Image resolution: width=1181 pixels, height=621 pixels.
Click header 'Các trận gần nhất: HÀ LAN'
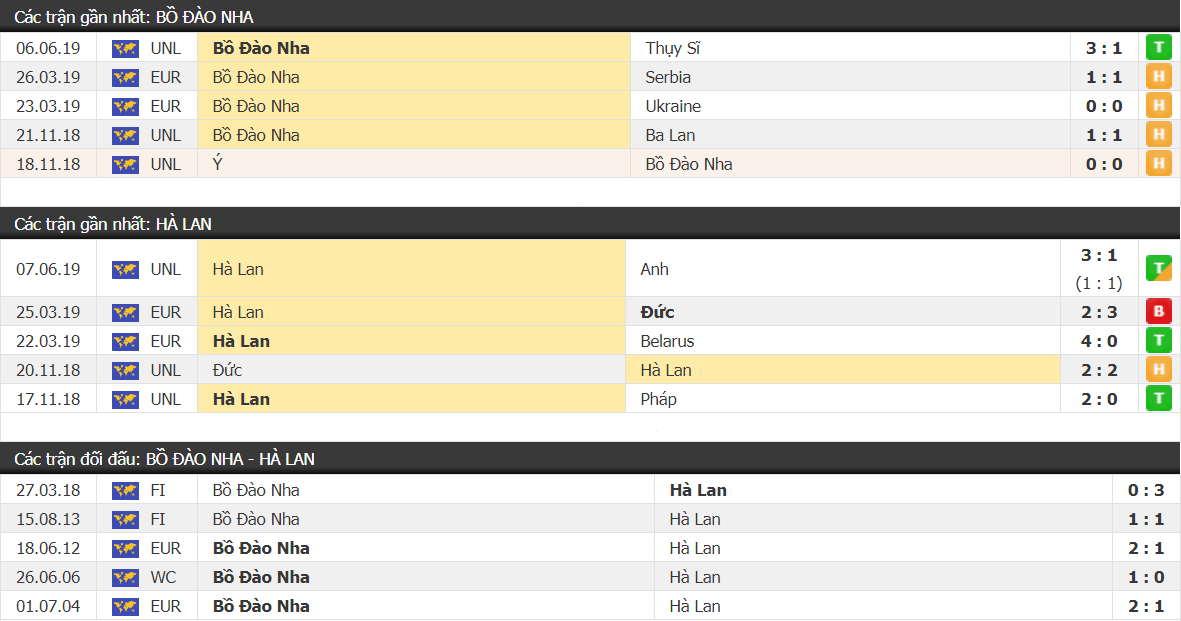[113, 224]
